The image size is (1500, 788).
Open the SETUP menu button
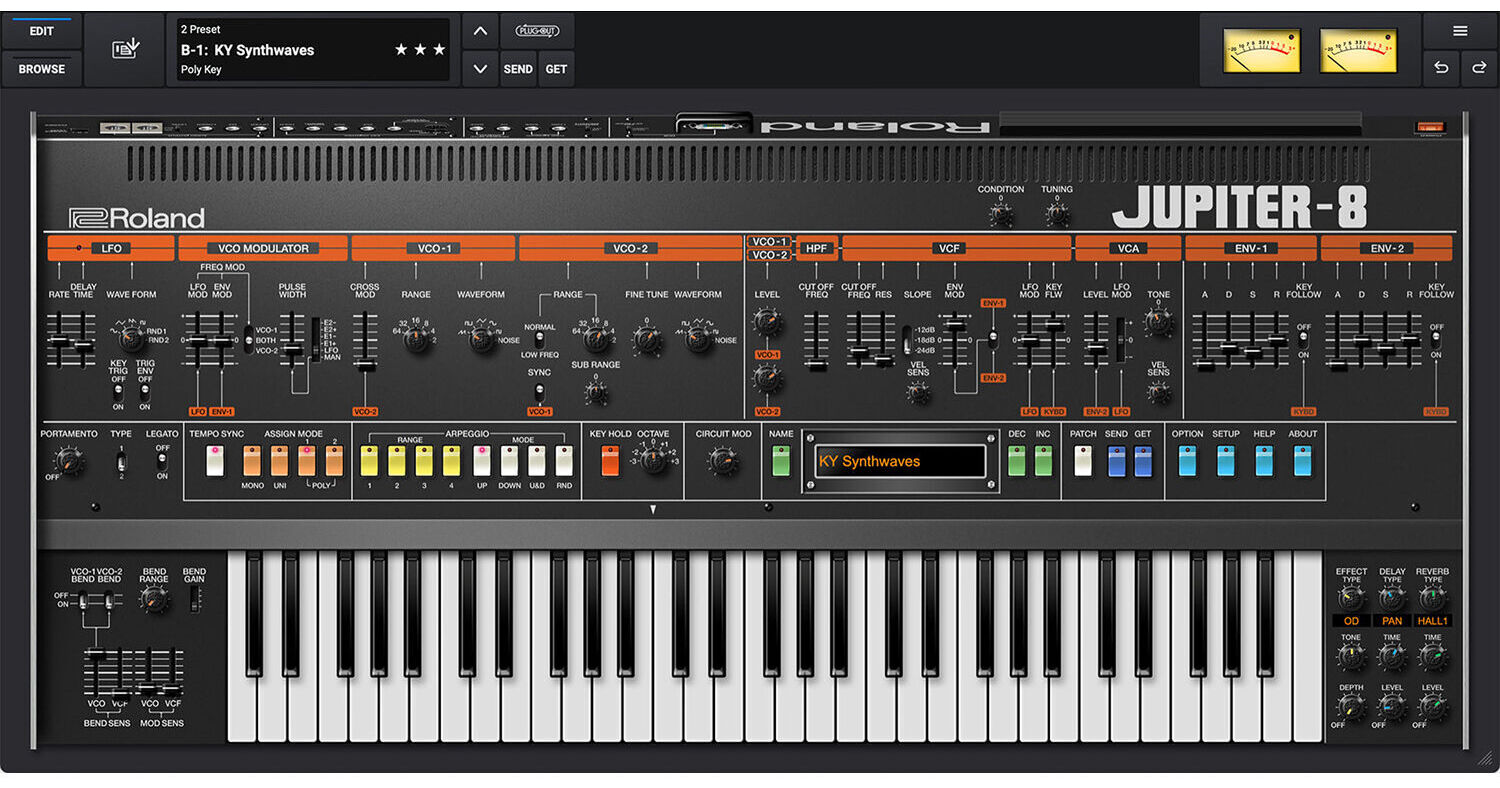[1225, 461]
